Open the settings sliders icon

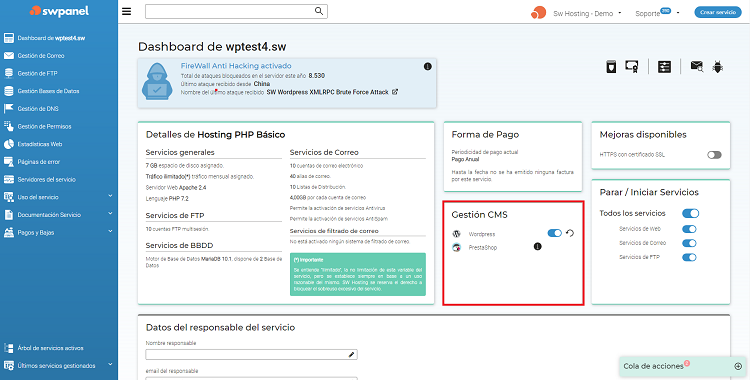point(664,67)
